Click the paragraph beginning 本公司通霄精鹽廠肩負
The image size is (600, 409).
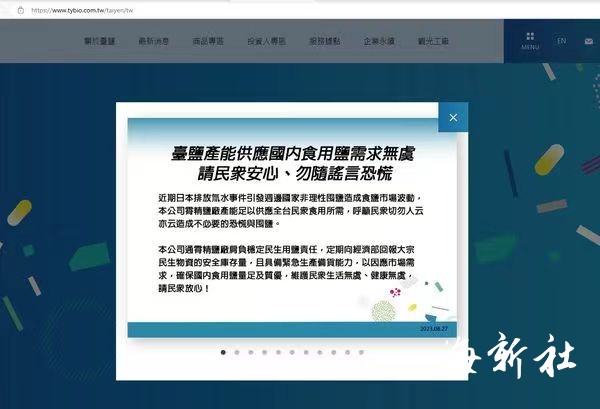click(286, 269)
